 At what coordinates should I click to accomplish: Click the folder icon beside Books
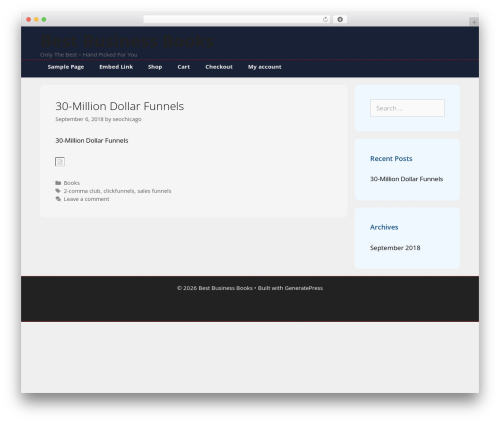pos(58,183)
